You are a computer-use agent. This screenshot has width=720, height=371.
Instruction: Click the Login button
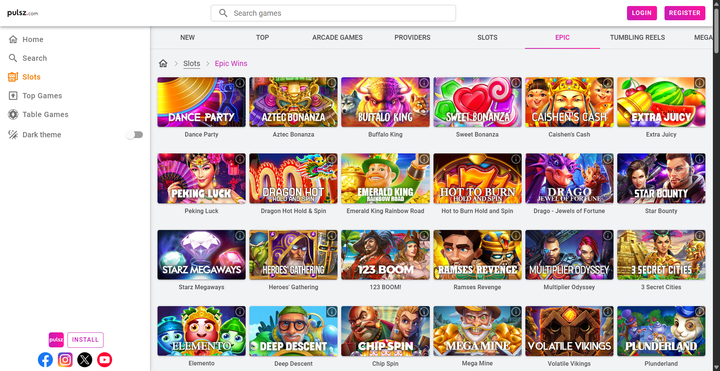pyautogui.click(x=641, y=13)
